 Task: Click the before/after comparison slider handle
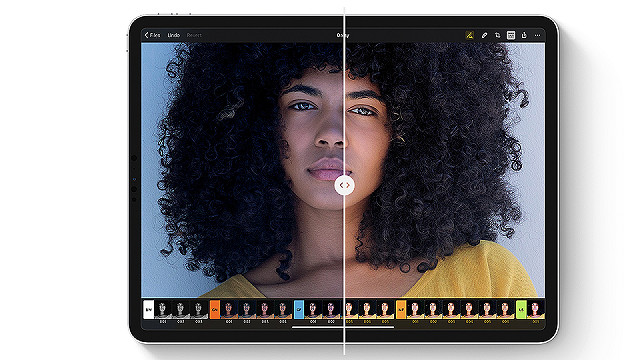pyautogui.click(x=344, y=185)
